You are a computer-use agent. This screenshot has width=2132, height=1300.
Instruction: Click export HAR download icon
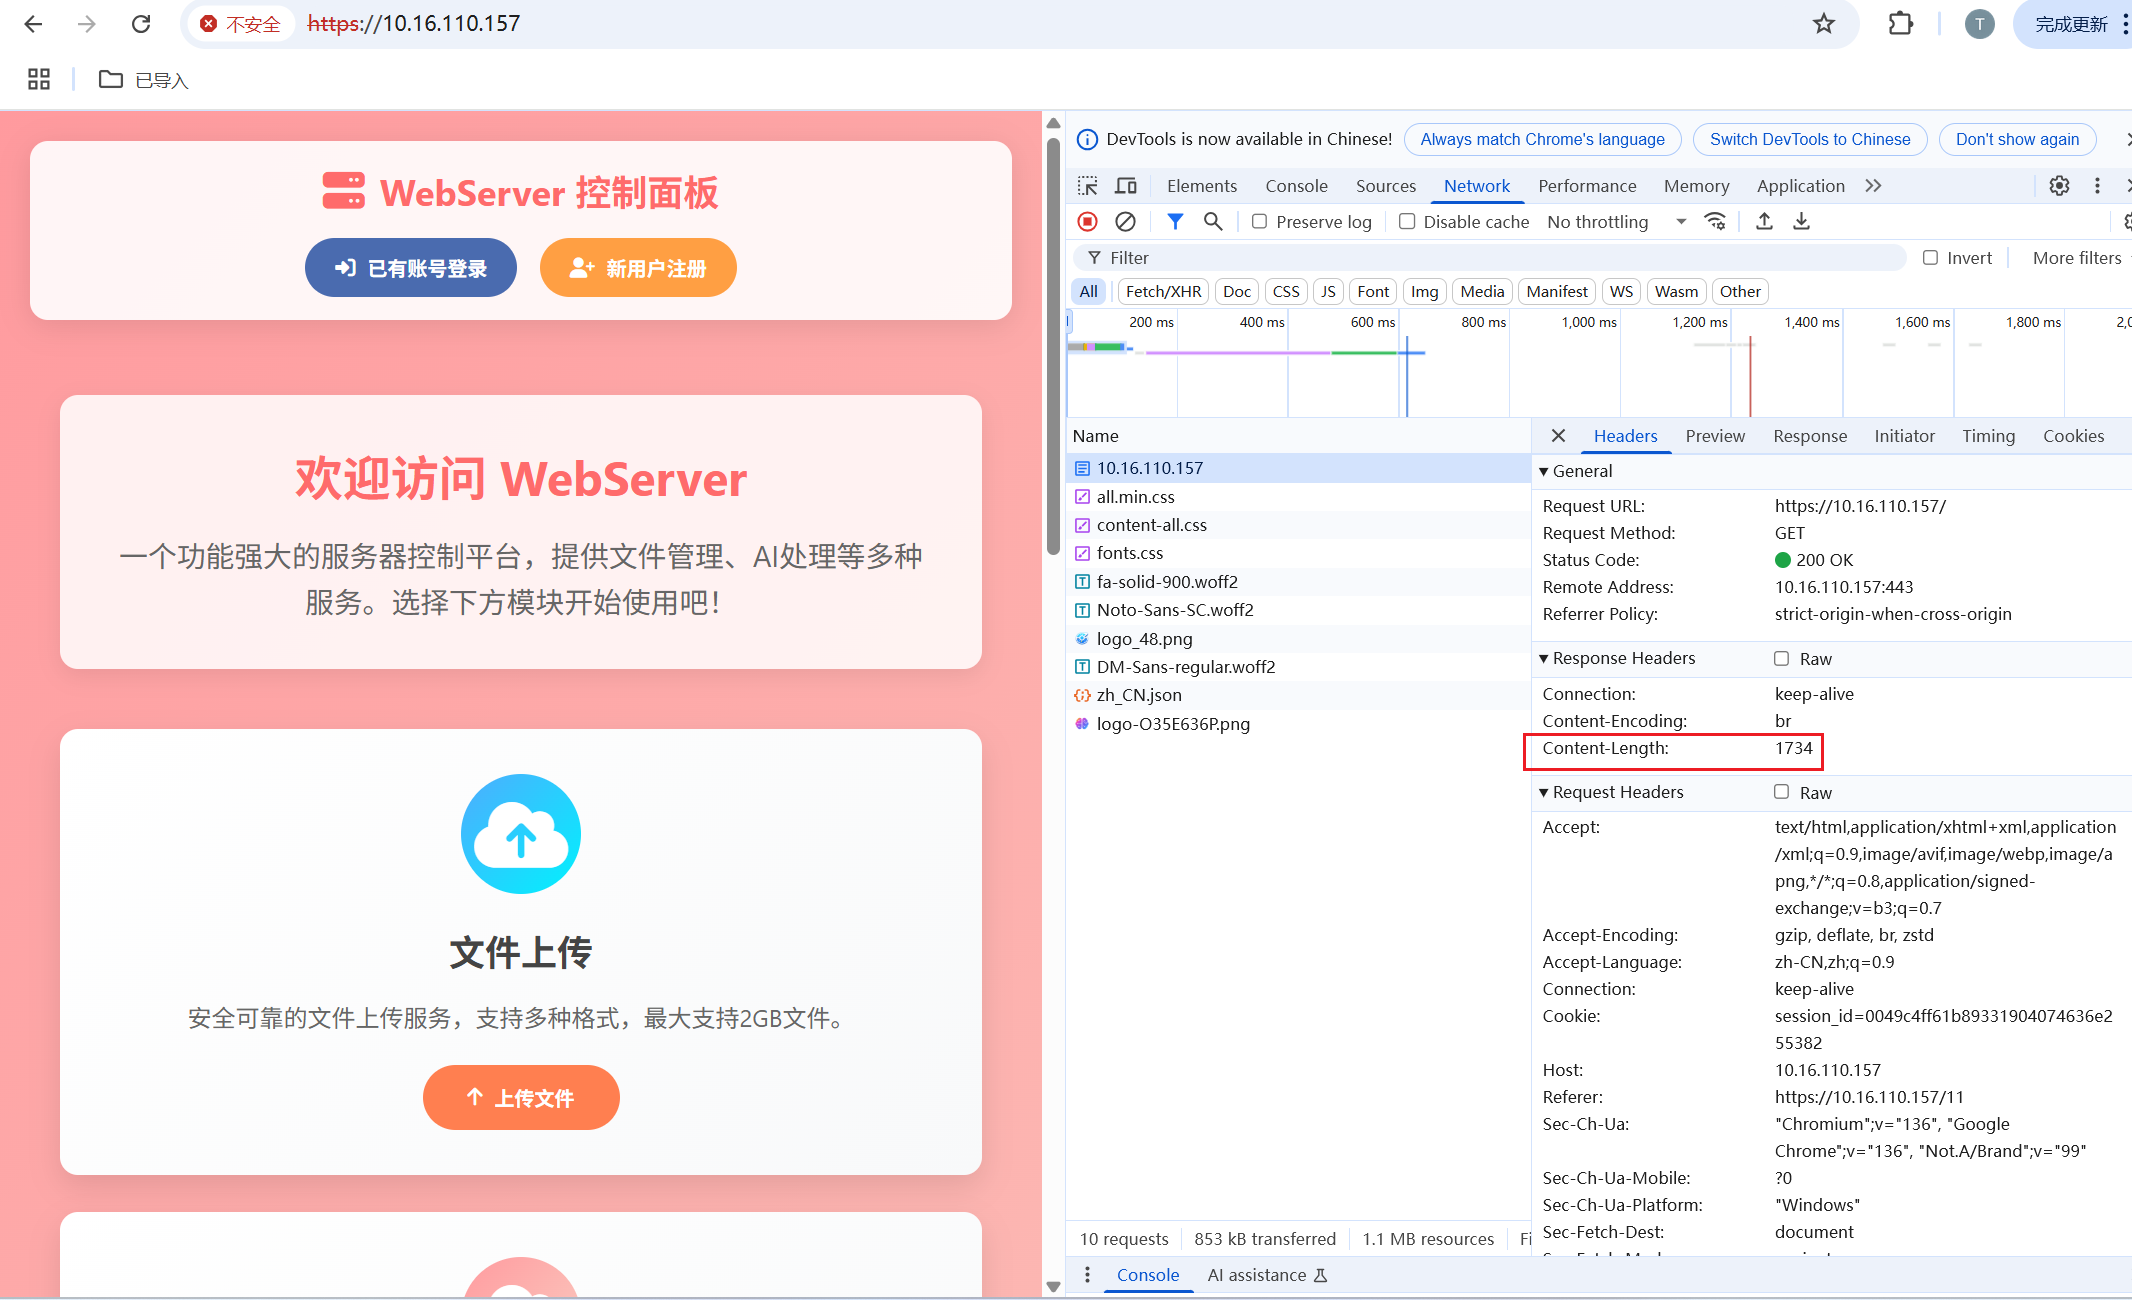(x=1801, y=221)
